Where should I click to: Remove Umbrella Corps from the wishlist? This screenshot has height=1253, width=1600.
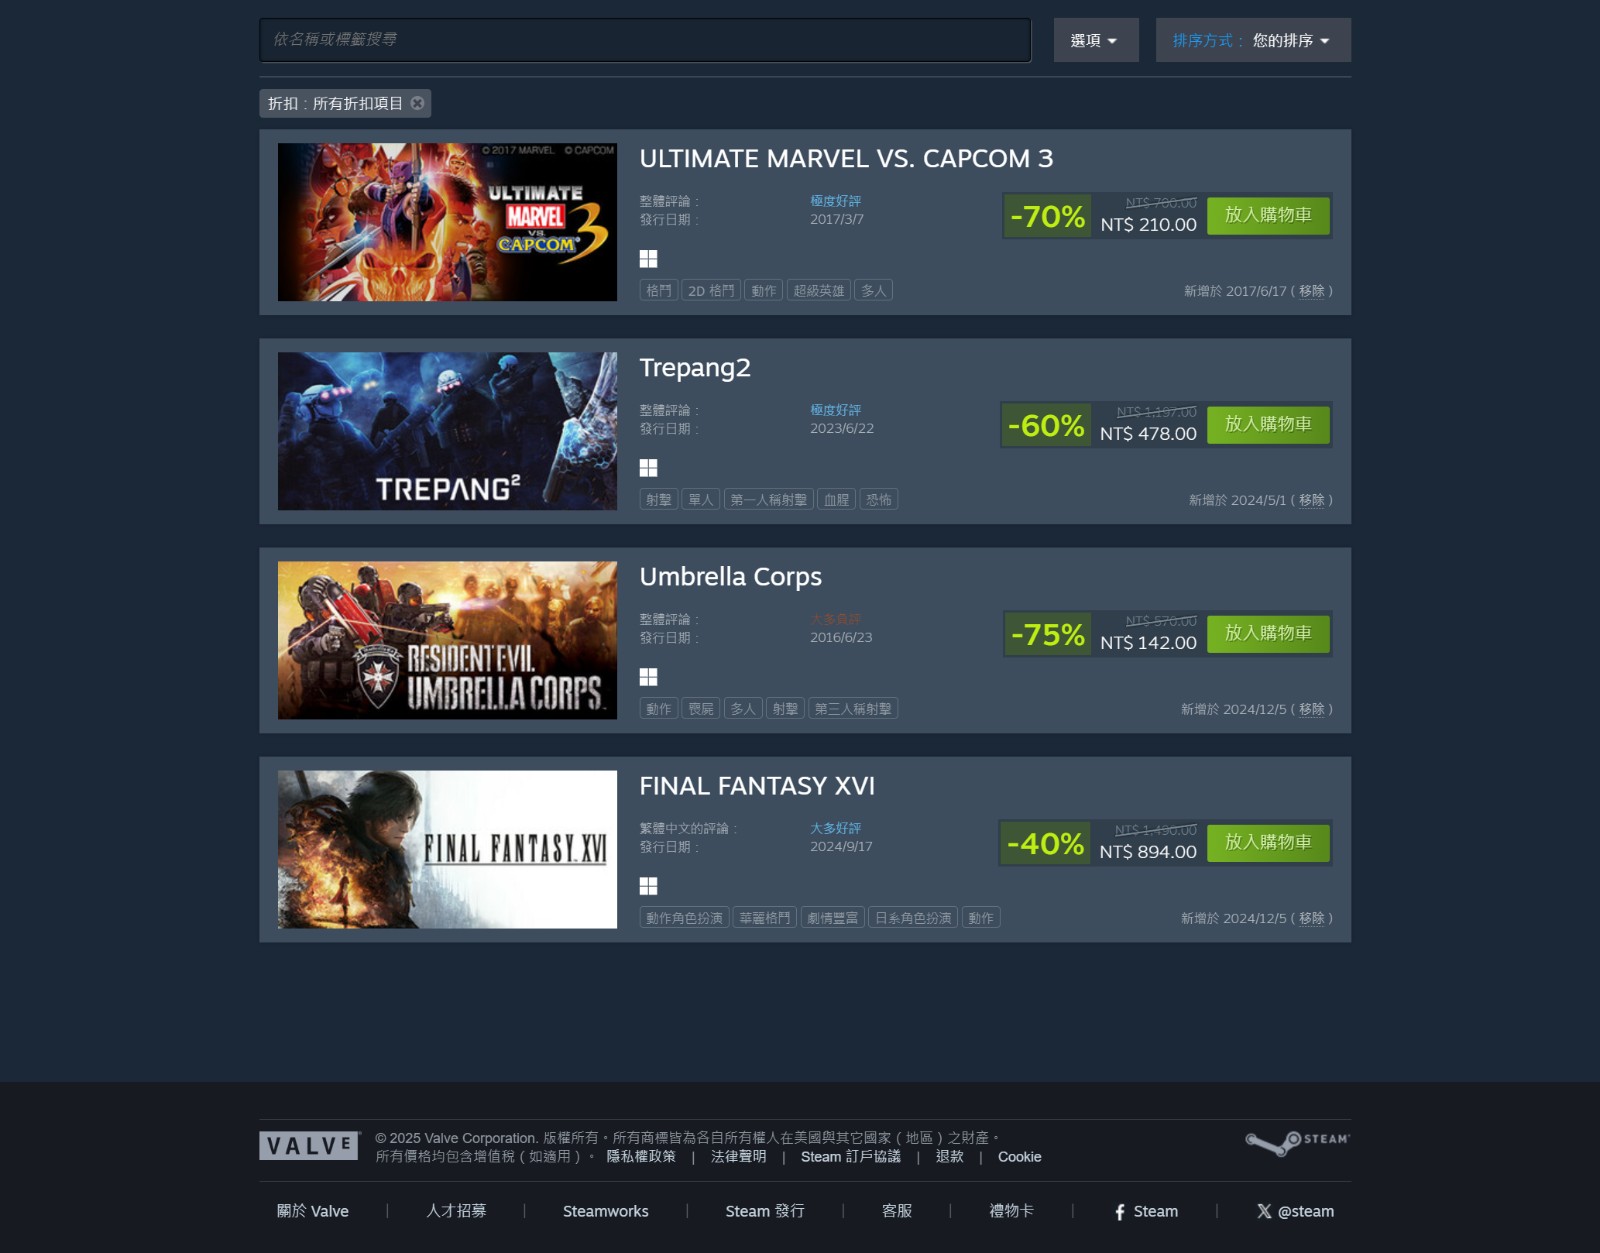pos(1311,709)
